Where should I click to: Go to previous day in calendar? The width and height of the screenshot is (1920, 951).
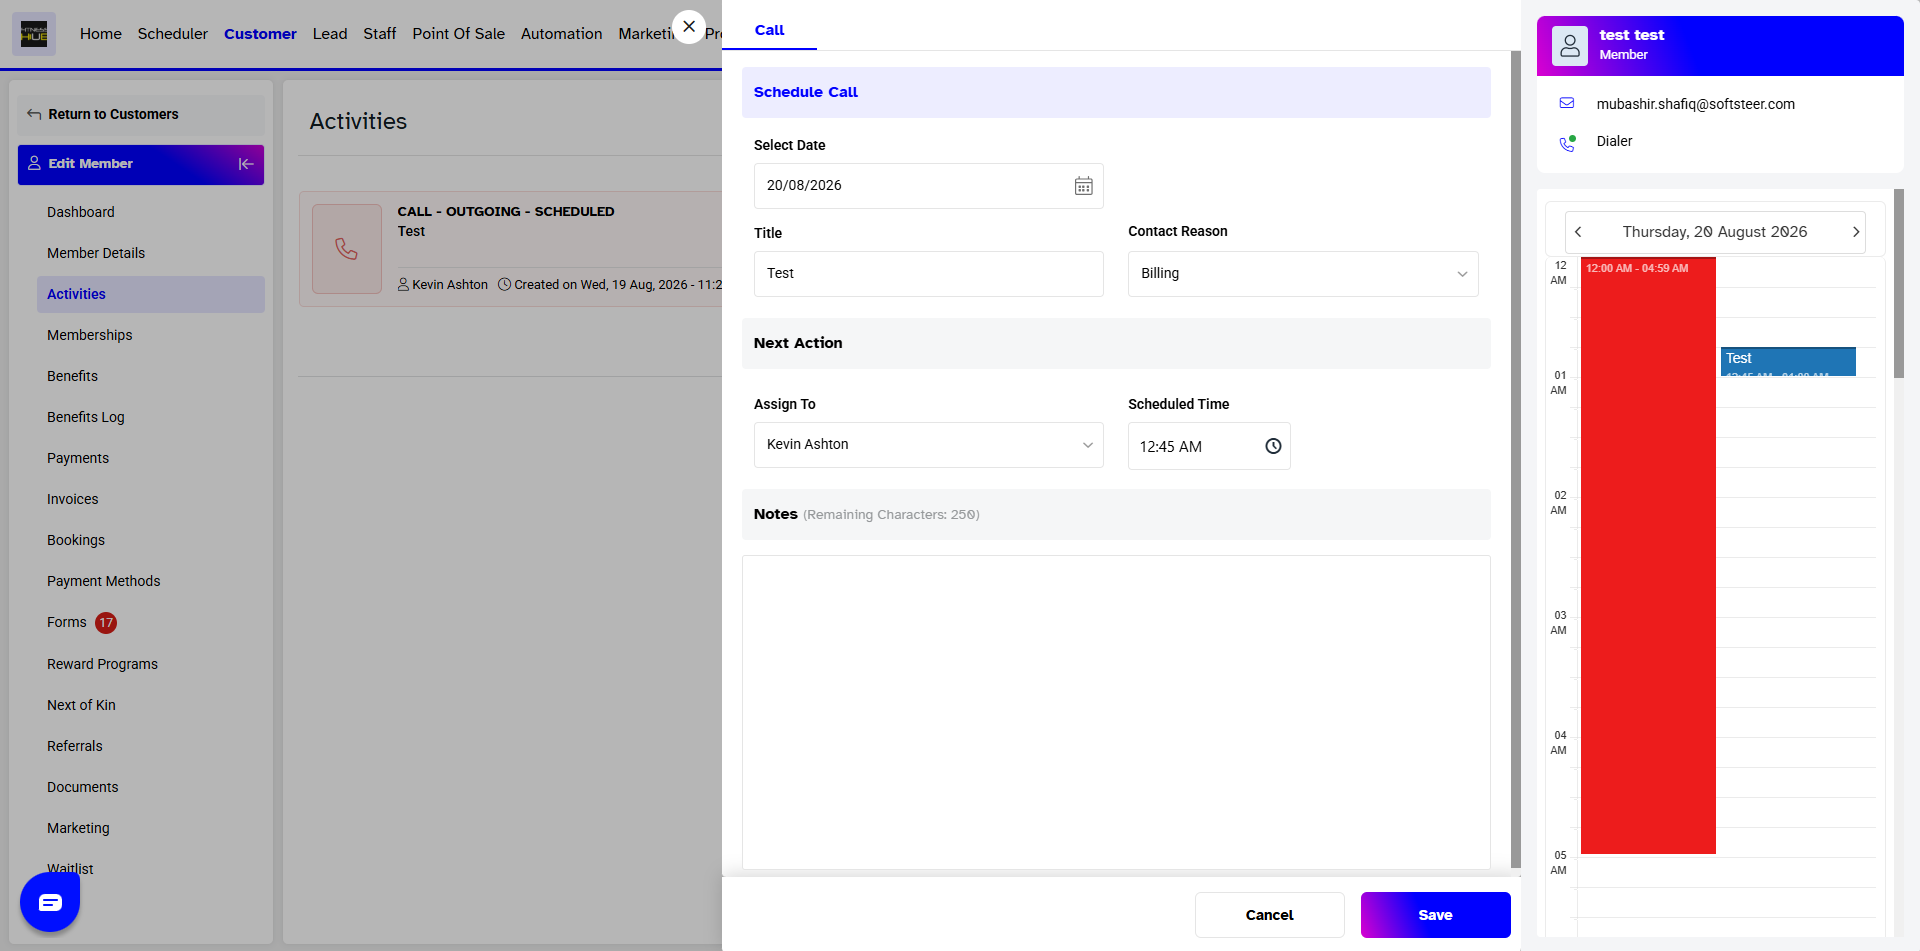click(1578, 232)
